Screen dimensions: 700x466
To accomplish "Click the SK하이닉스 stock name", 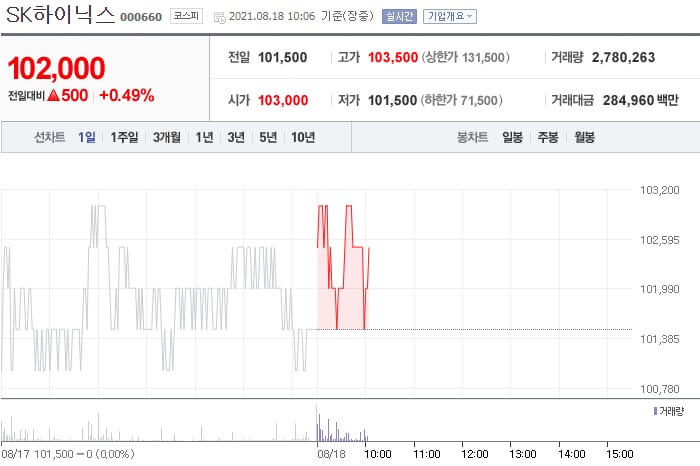I will pyautogui.click(x=61, y=15).
